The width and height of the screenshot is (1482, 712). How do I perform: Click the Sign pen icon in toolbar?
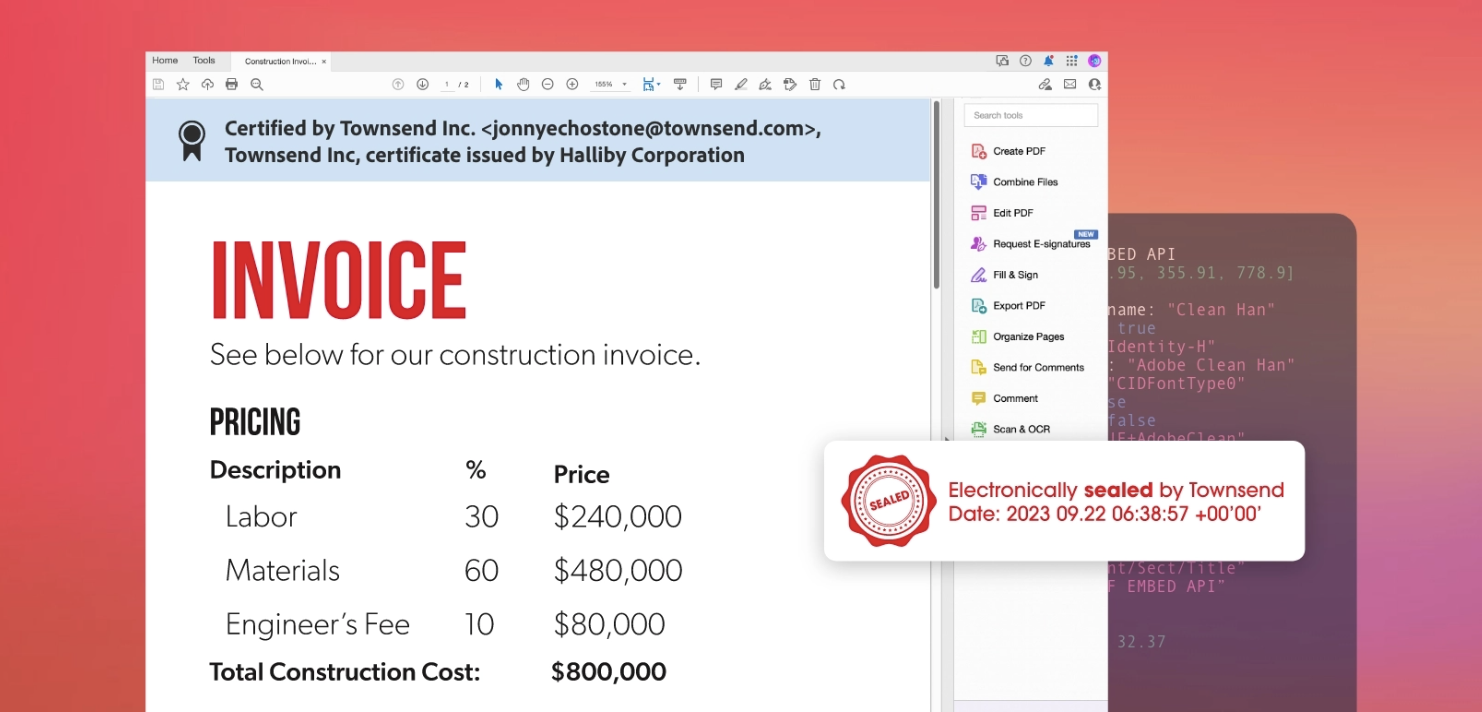pyautogui.click(x=765, y=85)
